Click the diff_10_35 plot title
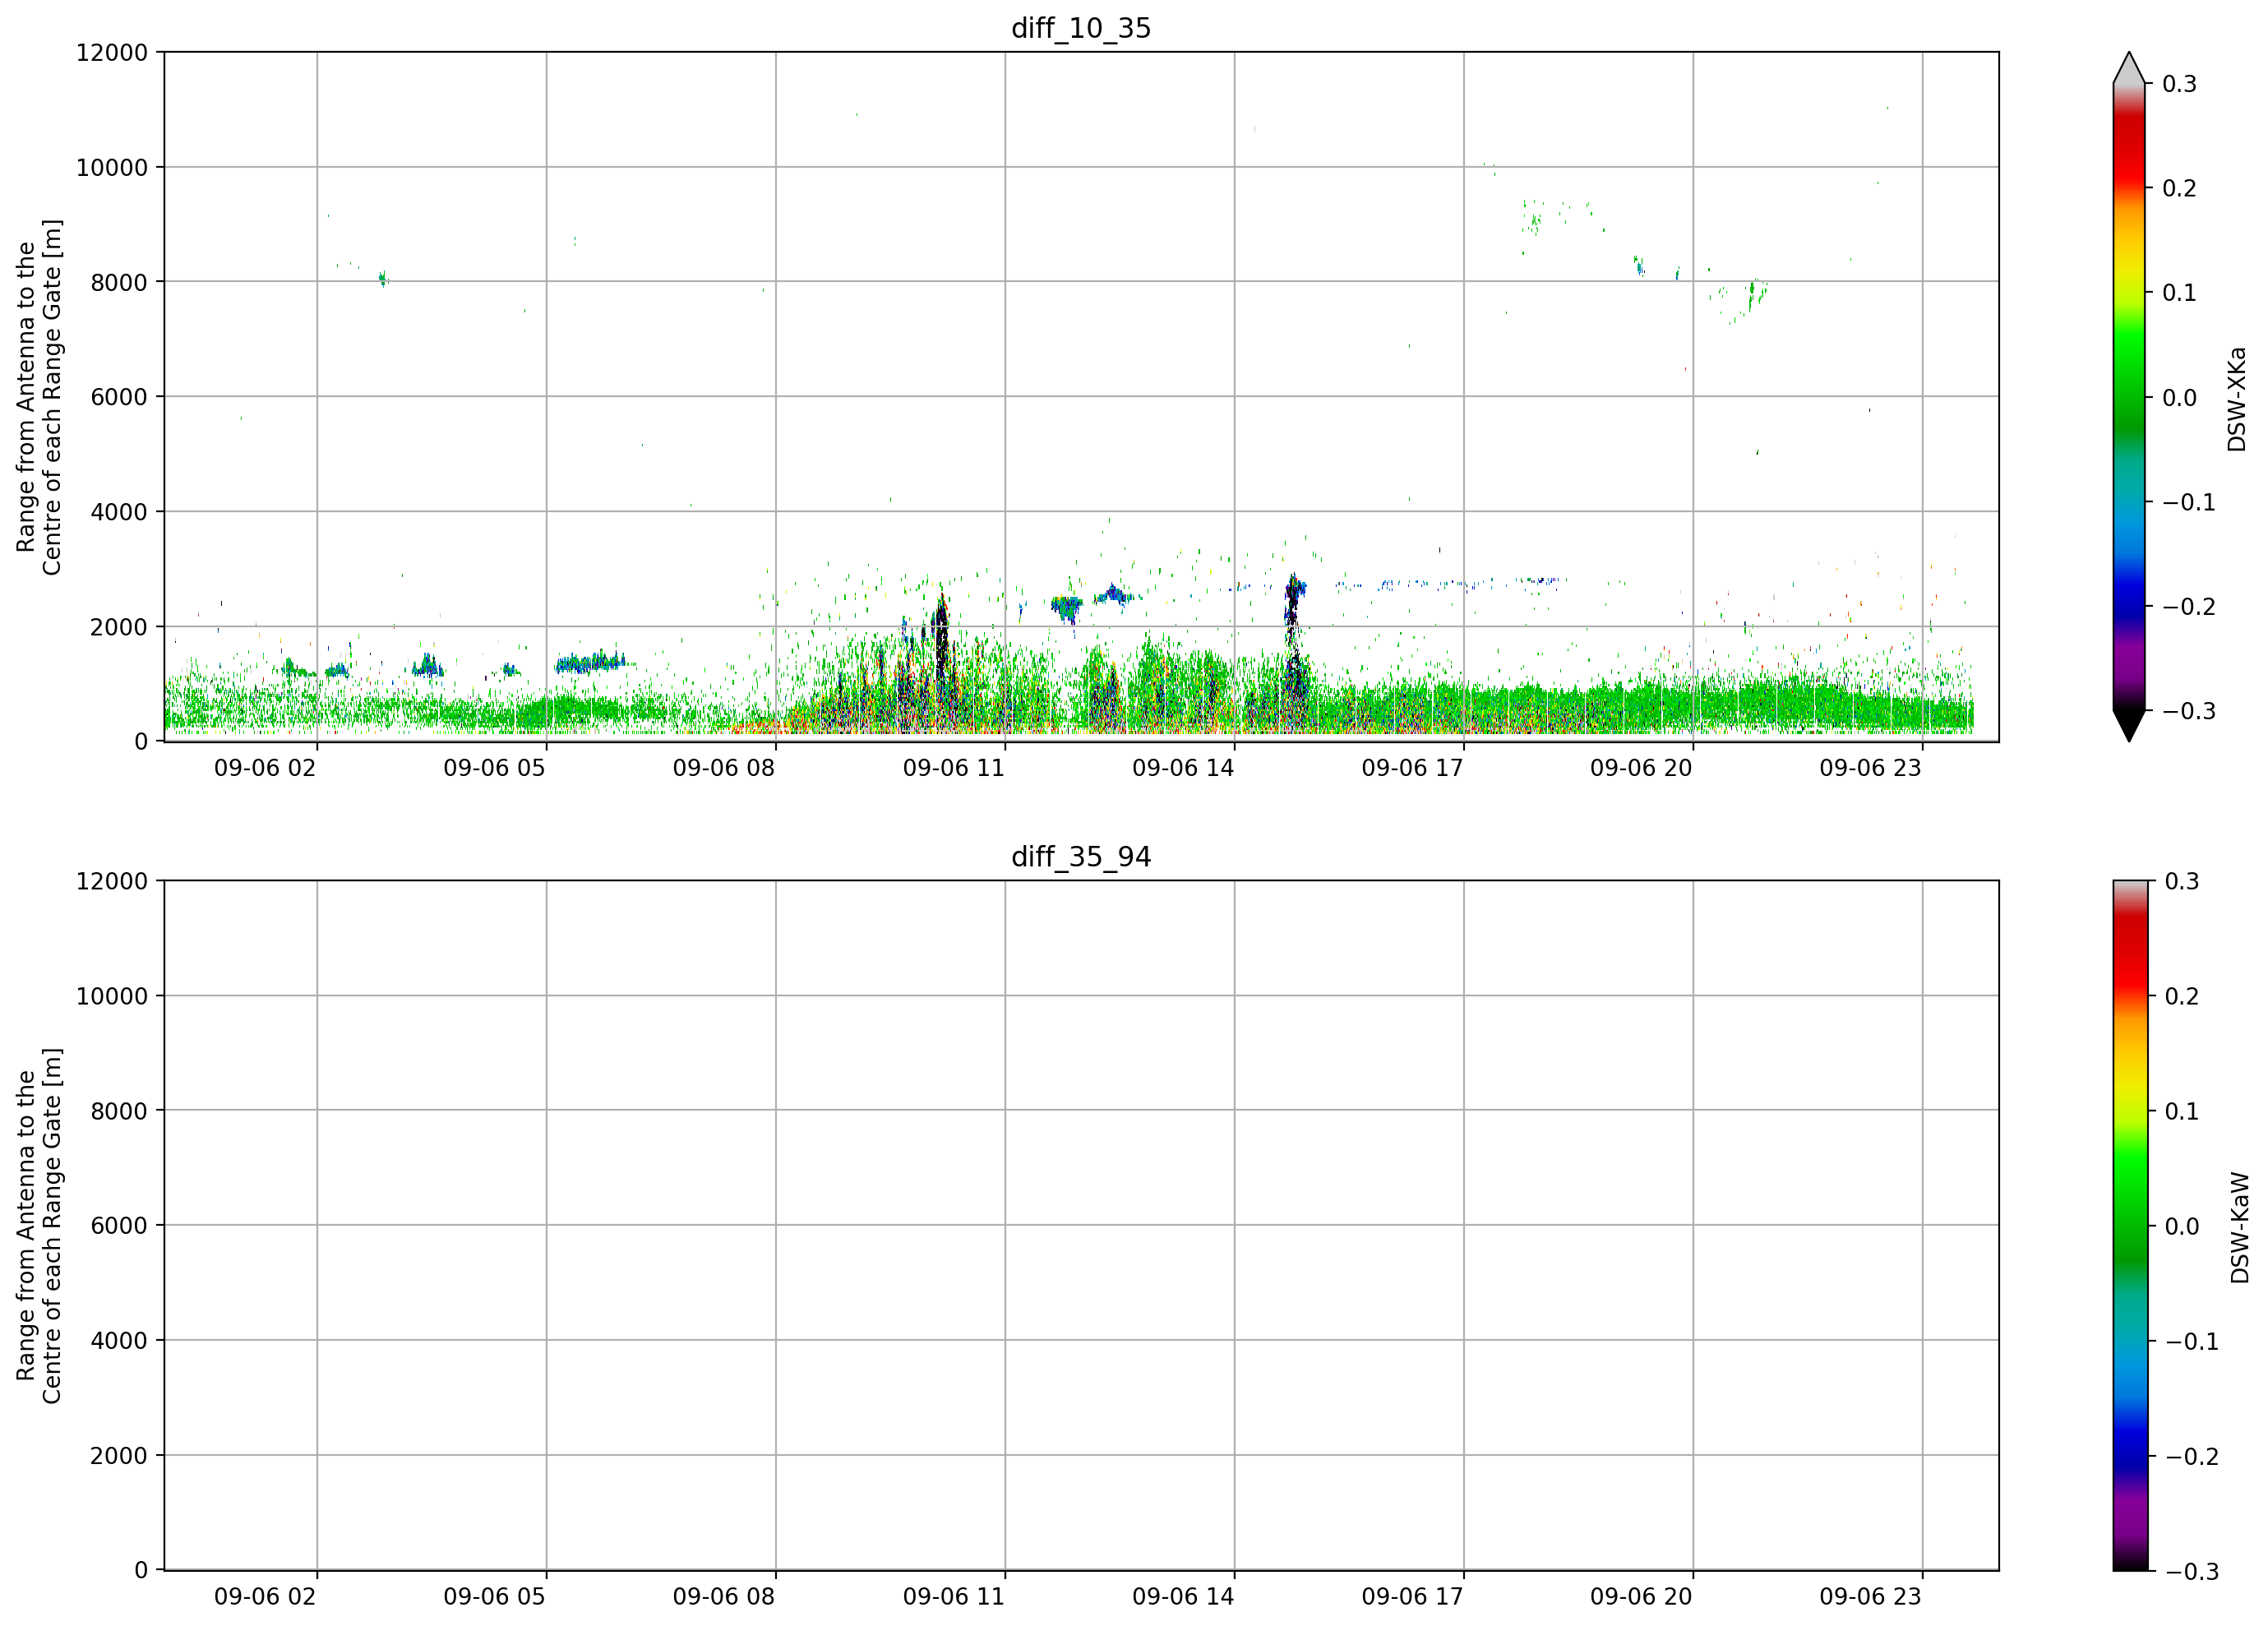The height and width of the screenshot is (1626, 2268). click(1081, 28)
